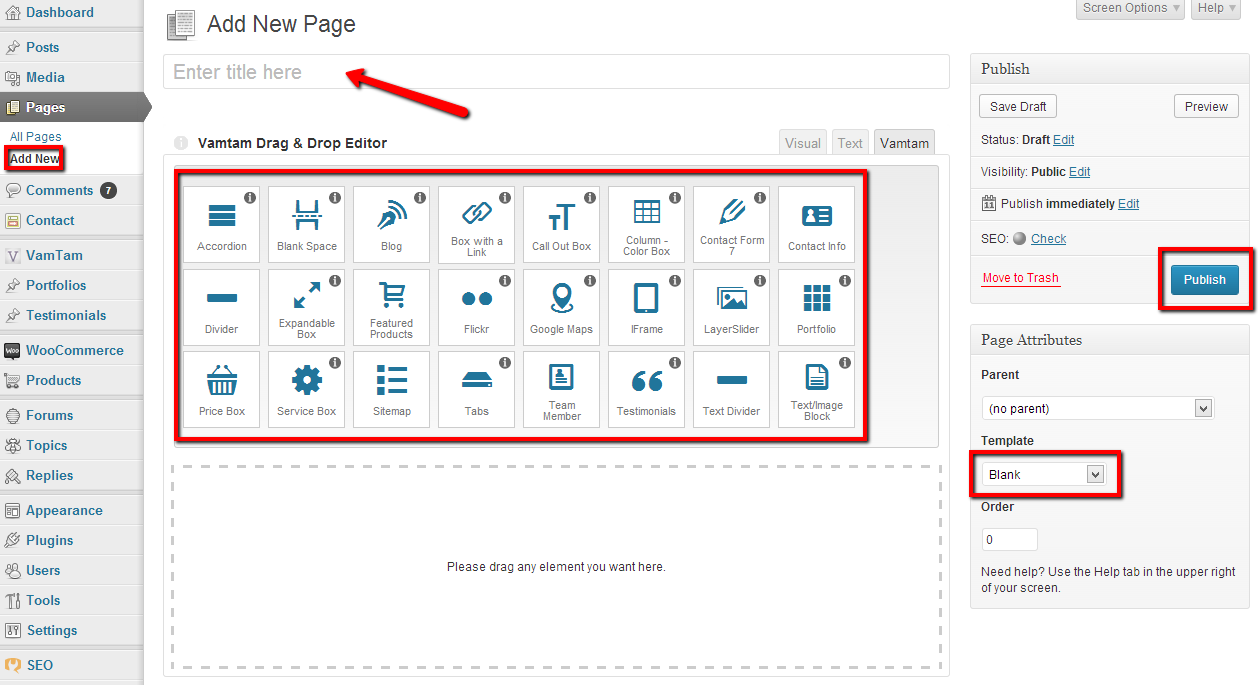Image resolution: width=1258 pixels, height=685 pixels.
Task: Publish the new page
Action: click(x=1204, y=280)
